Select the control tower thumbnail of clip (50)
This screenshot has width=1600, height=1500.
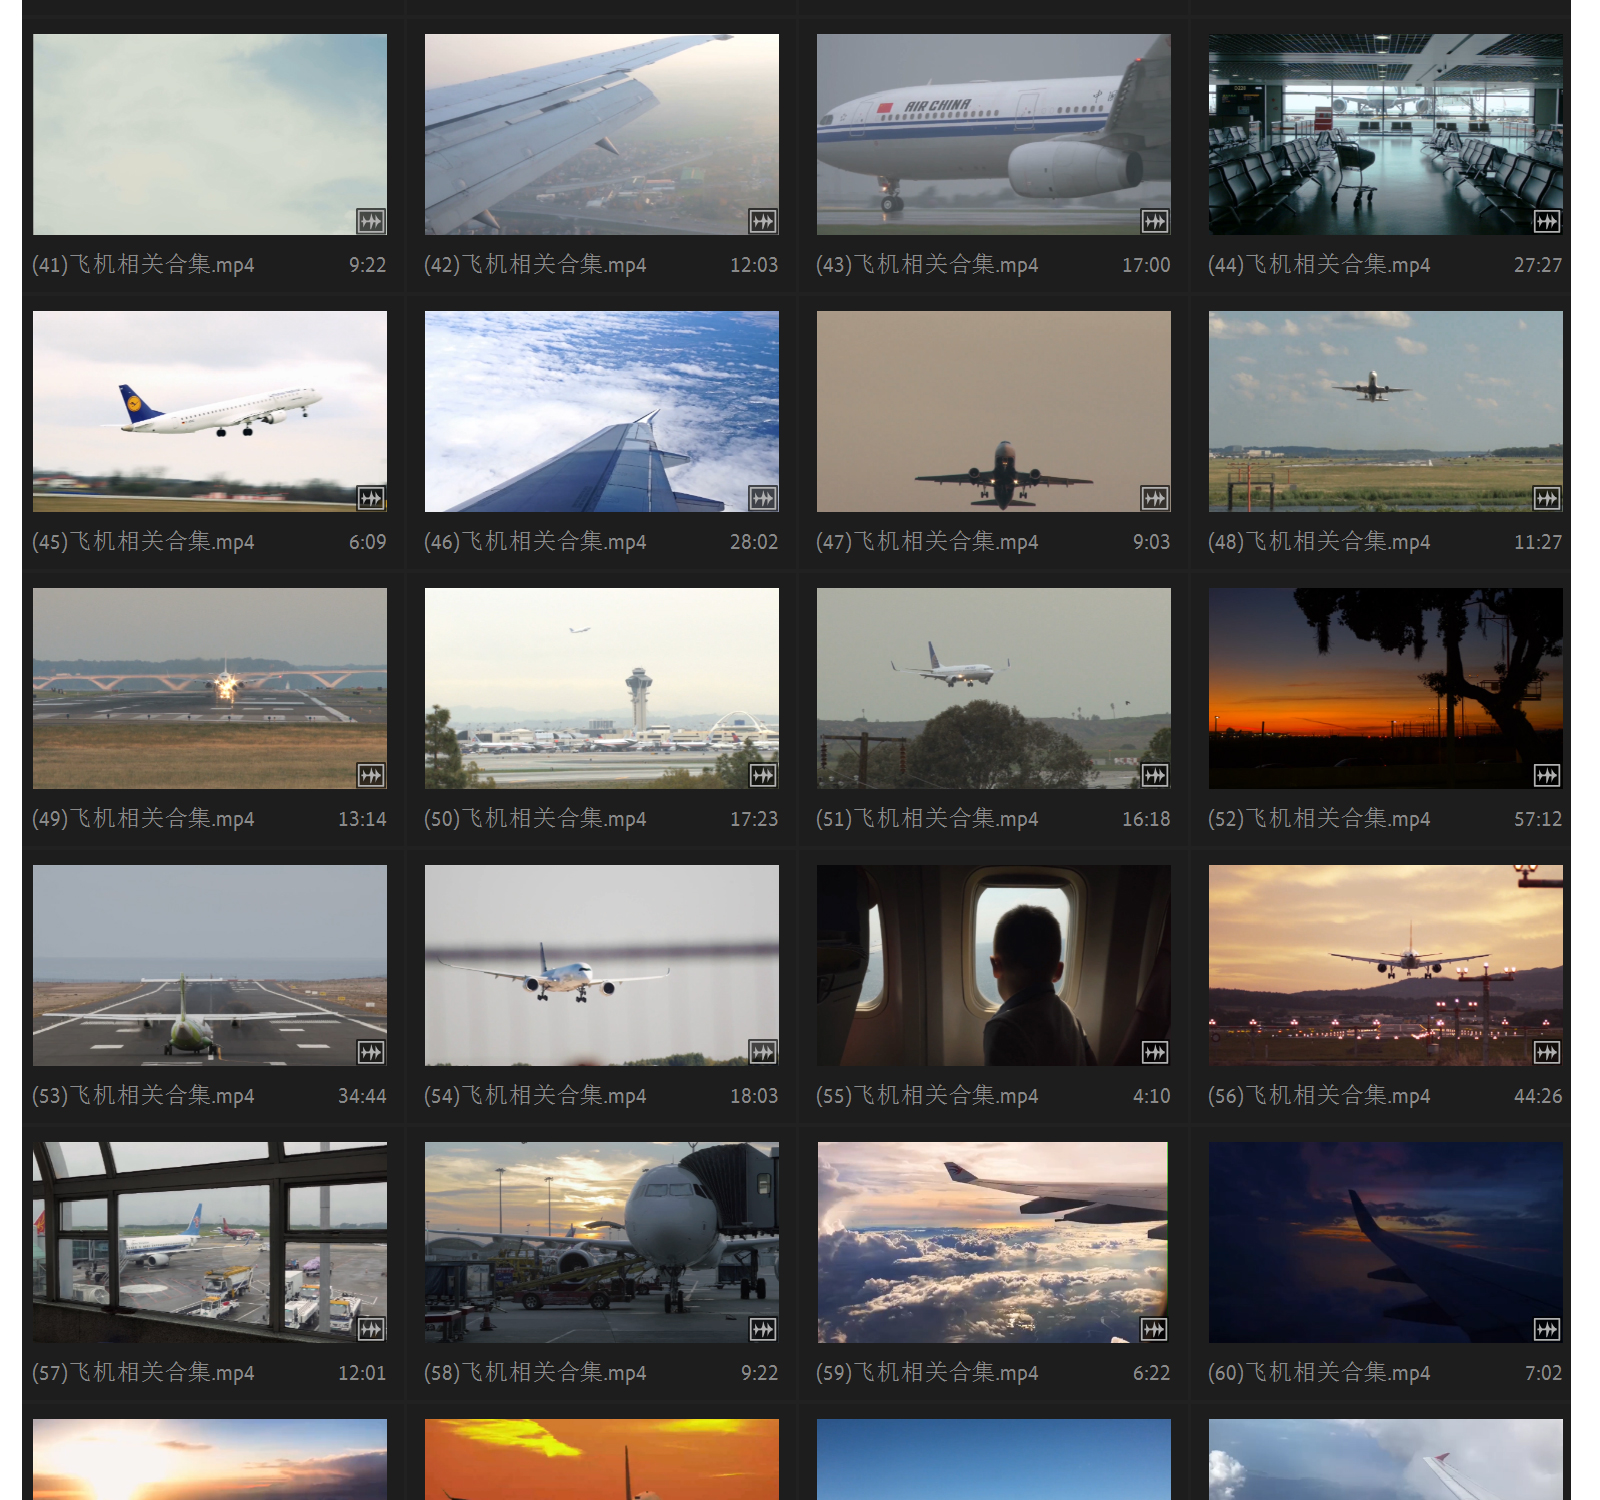[602, 689]
